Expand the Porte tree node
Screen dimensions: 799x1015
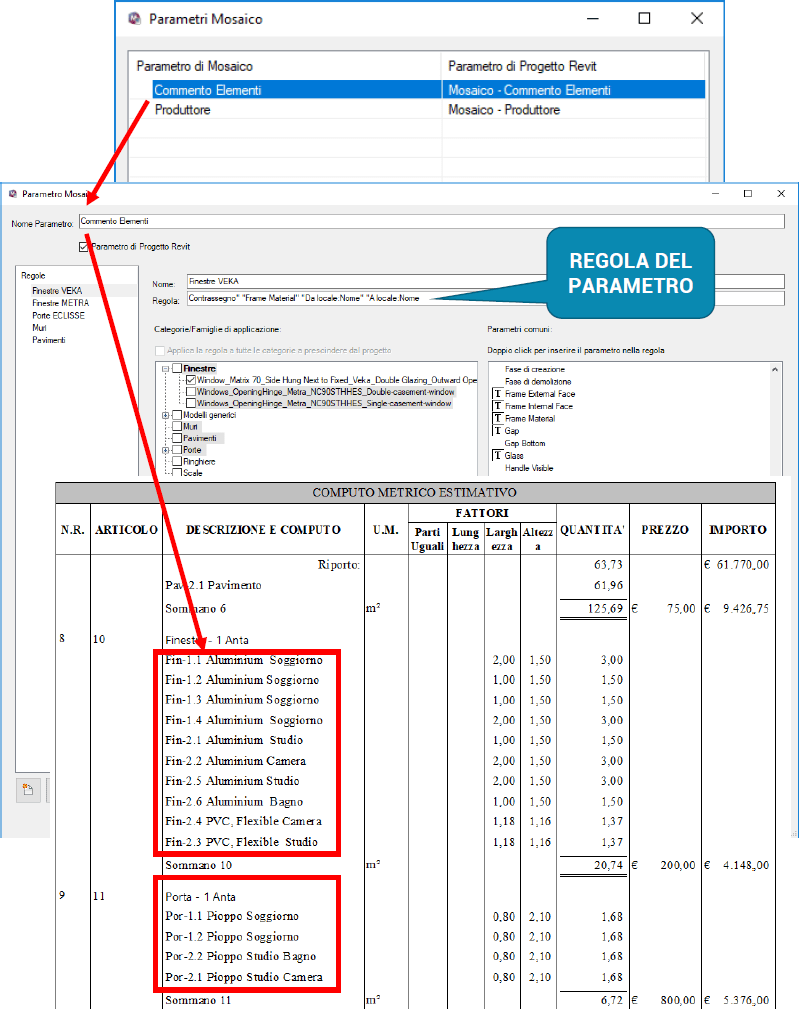[x=166, y=450]
